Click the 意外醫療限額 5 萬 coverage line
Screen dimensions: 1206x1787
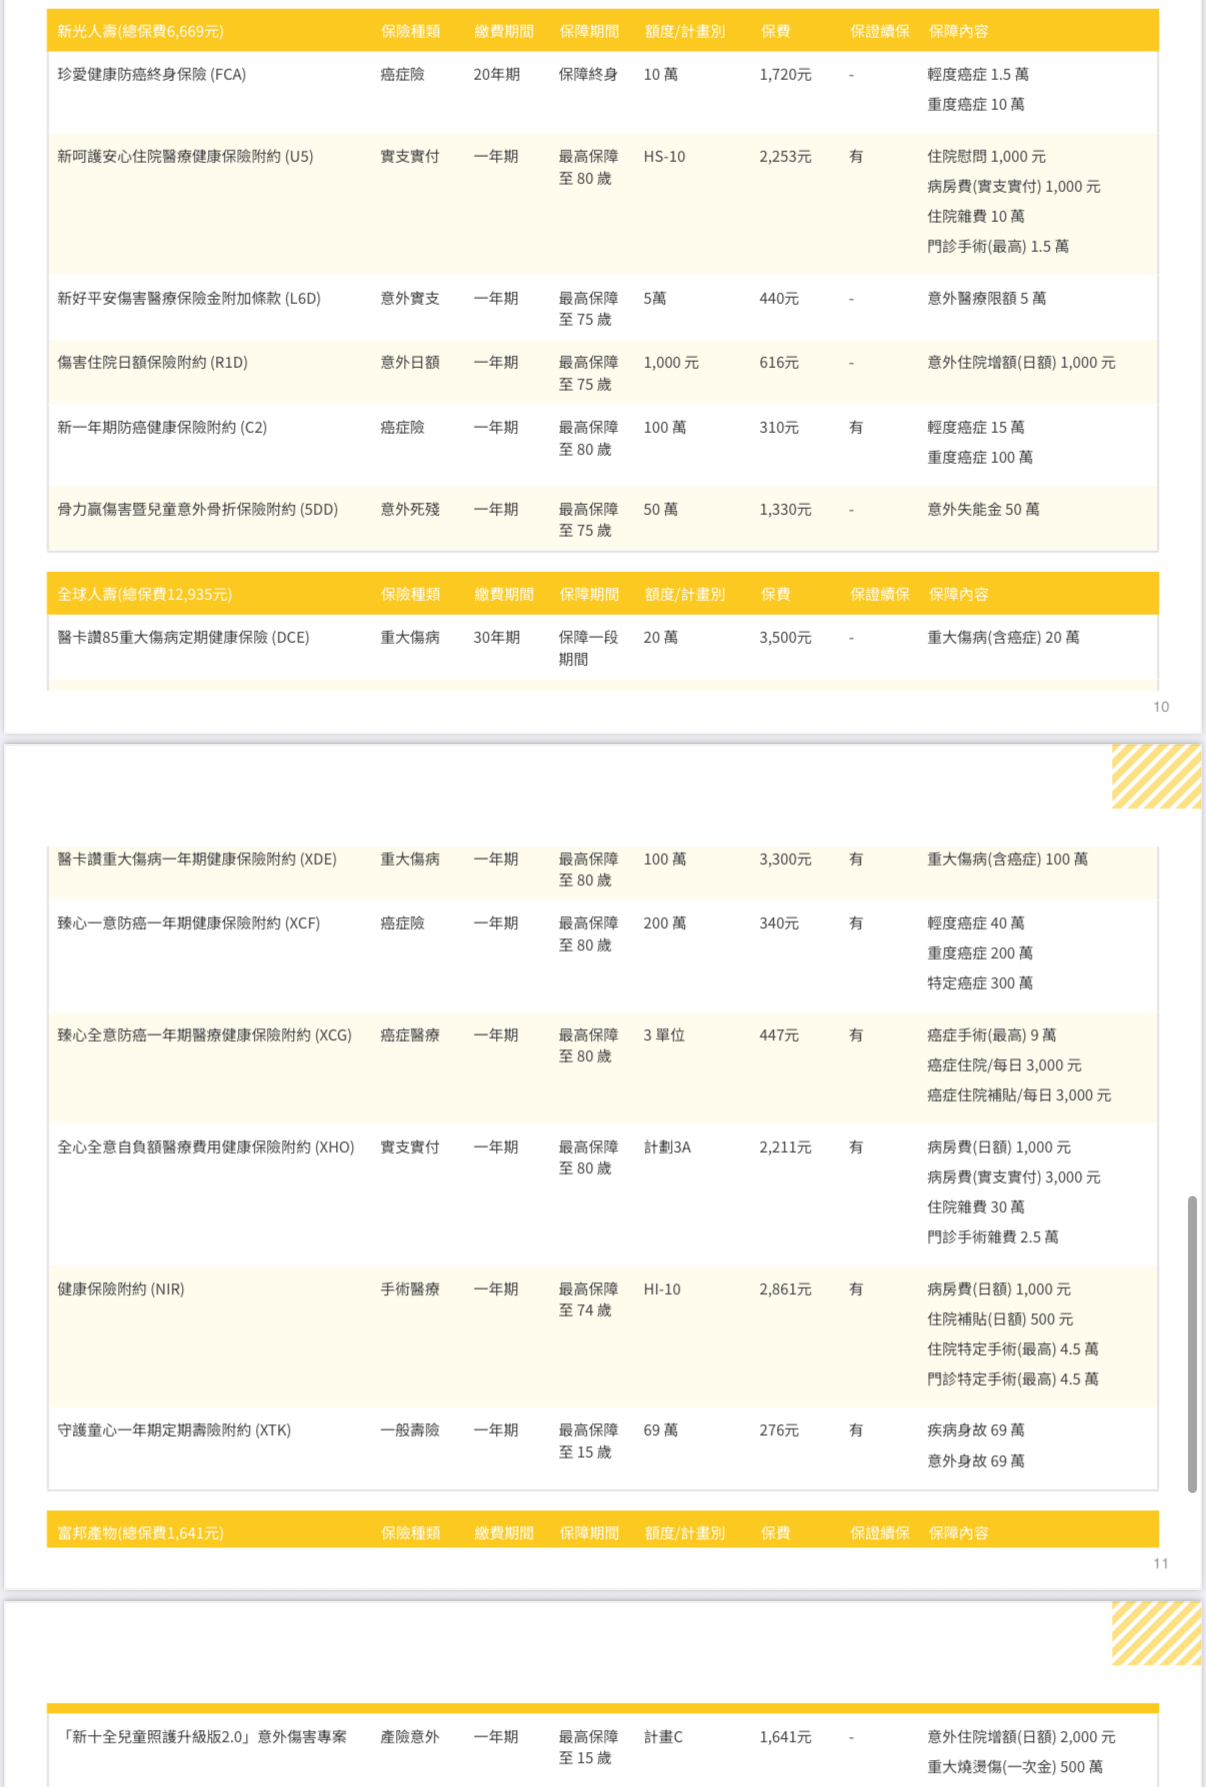987,298
